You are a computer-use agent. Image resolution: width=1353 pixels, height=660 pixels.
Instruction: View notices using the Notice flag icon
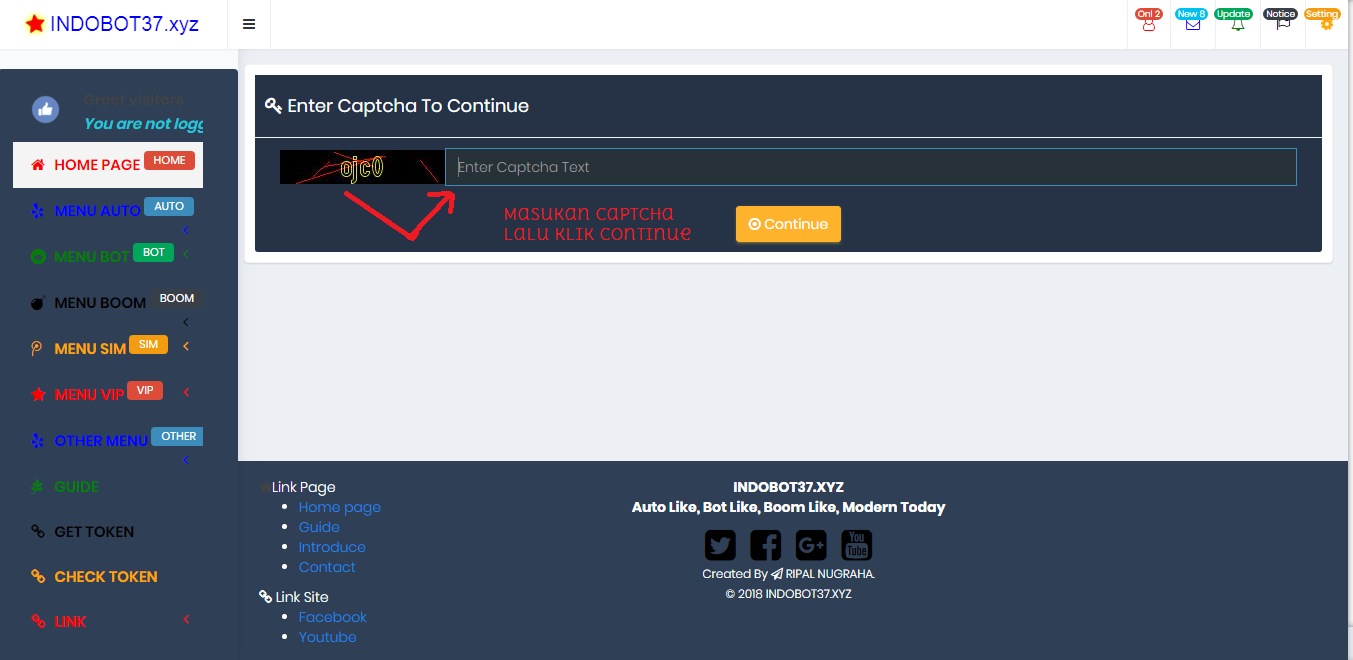point(1282,24)
